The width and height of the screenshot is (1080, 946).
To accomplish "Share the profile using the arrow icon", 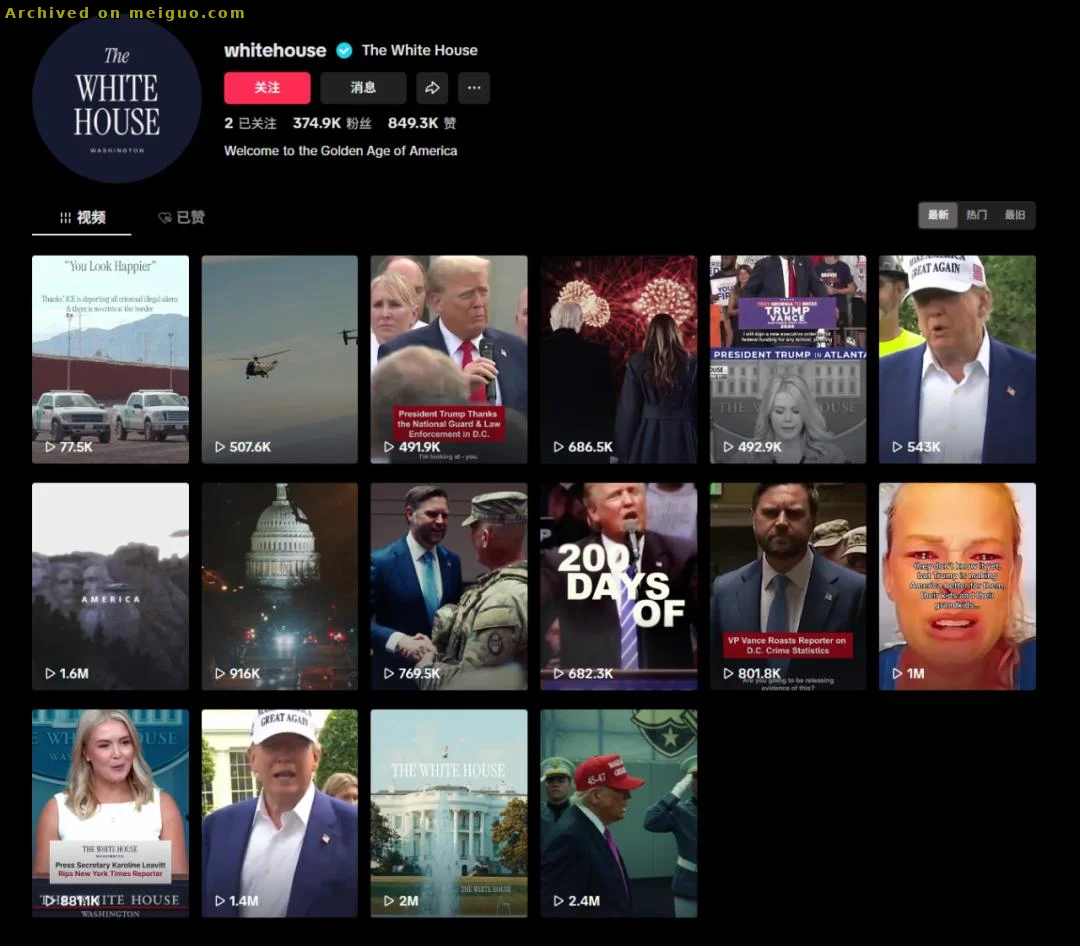I will (432, 88).
